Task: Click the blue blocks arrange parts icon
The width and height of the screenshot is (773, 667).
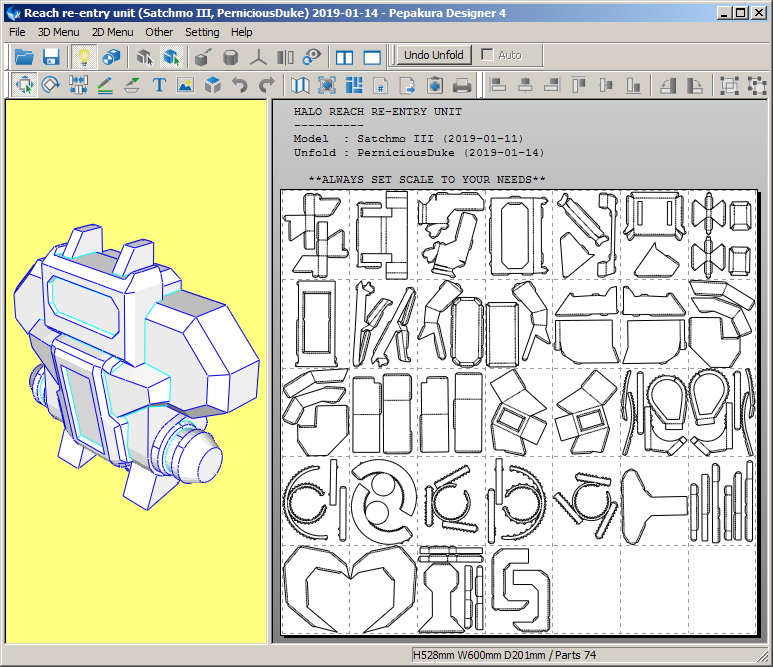Action: [354, 85]
